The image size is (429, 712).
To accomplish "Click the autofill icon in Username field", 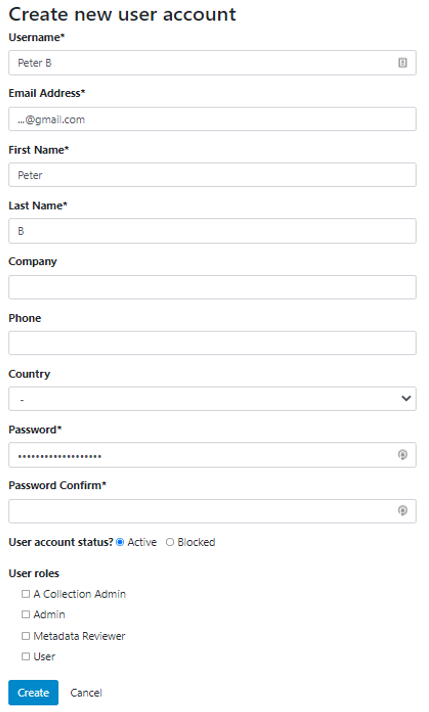I will click(x=402, y=63).
